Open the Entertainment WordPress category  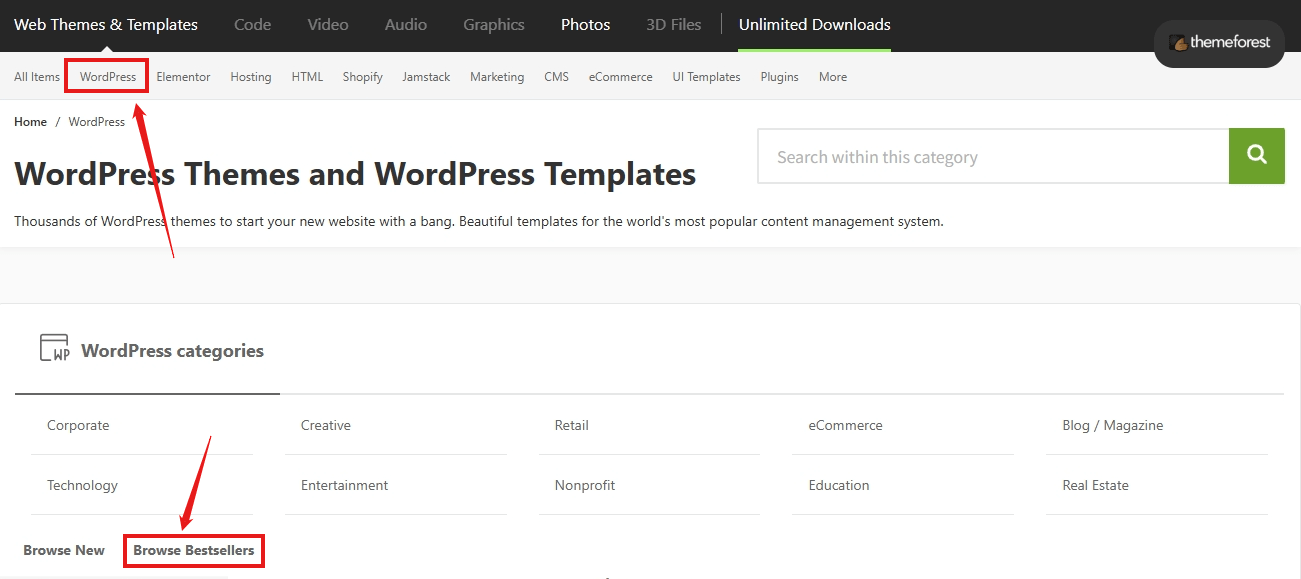(344, 485)
